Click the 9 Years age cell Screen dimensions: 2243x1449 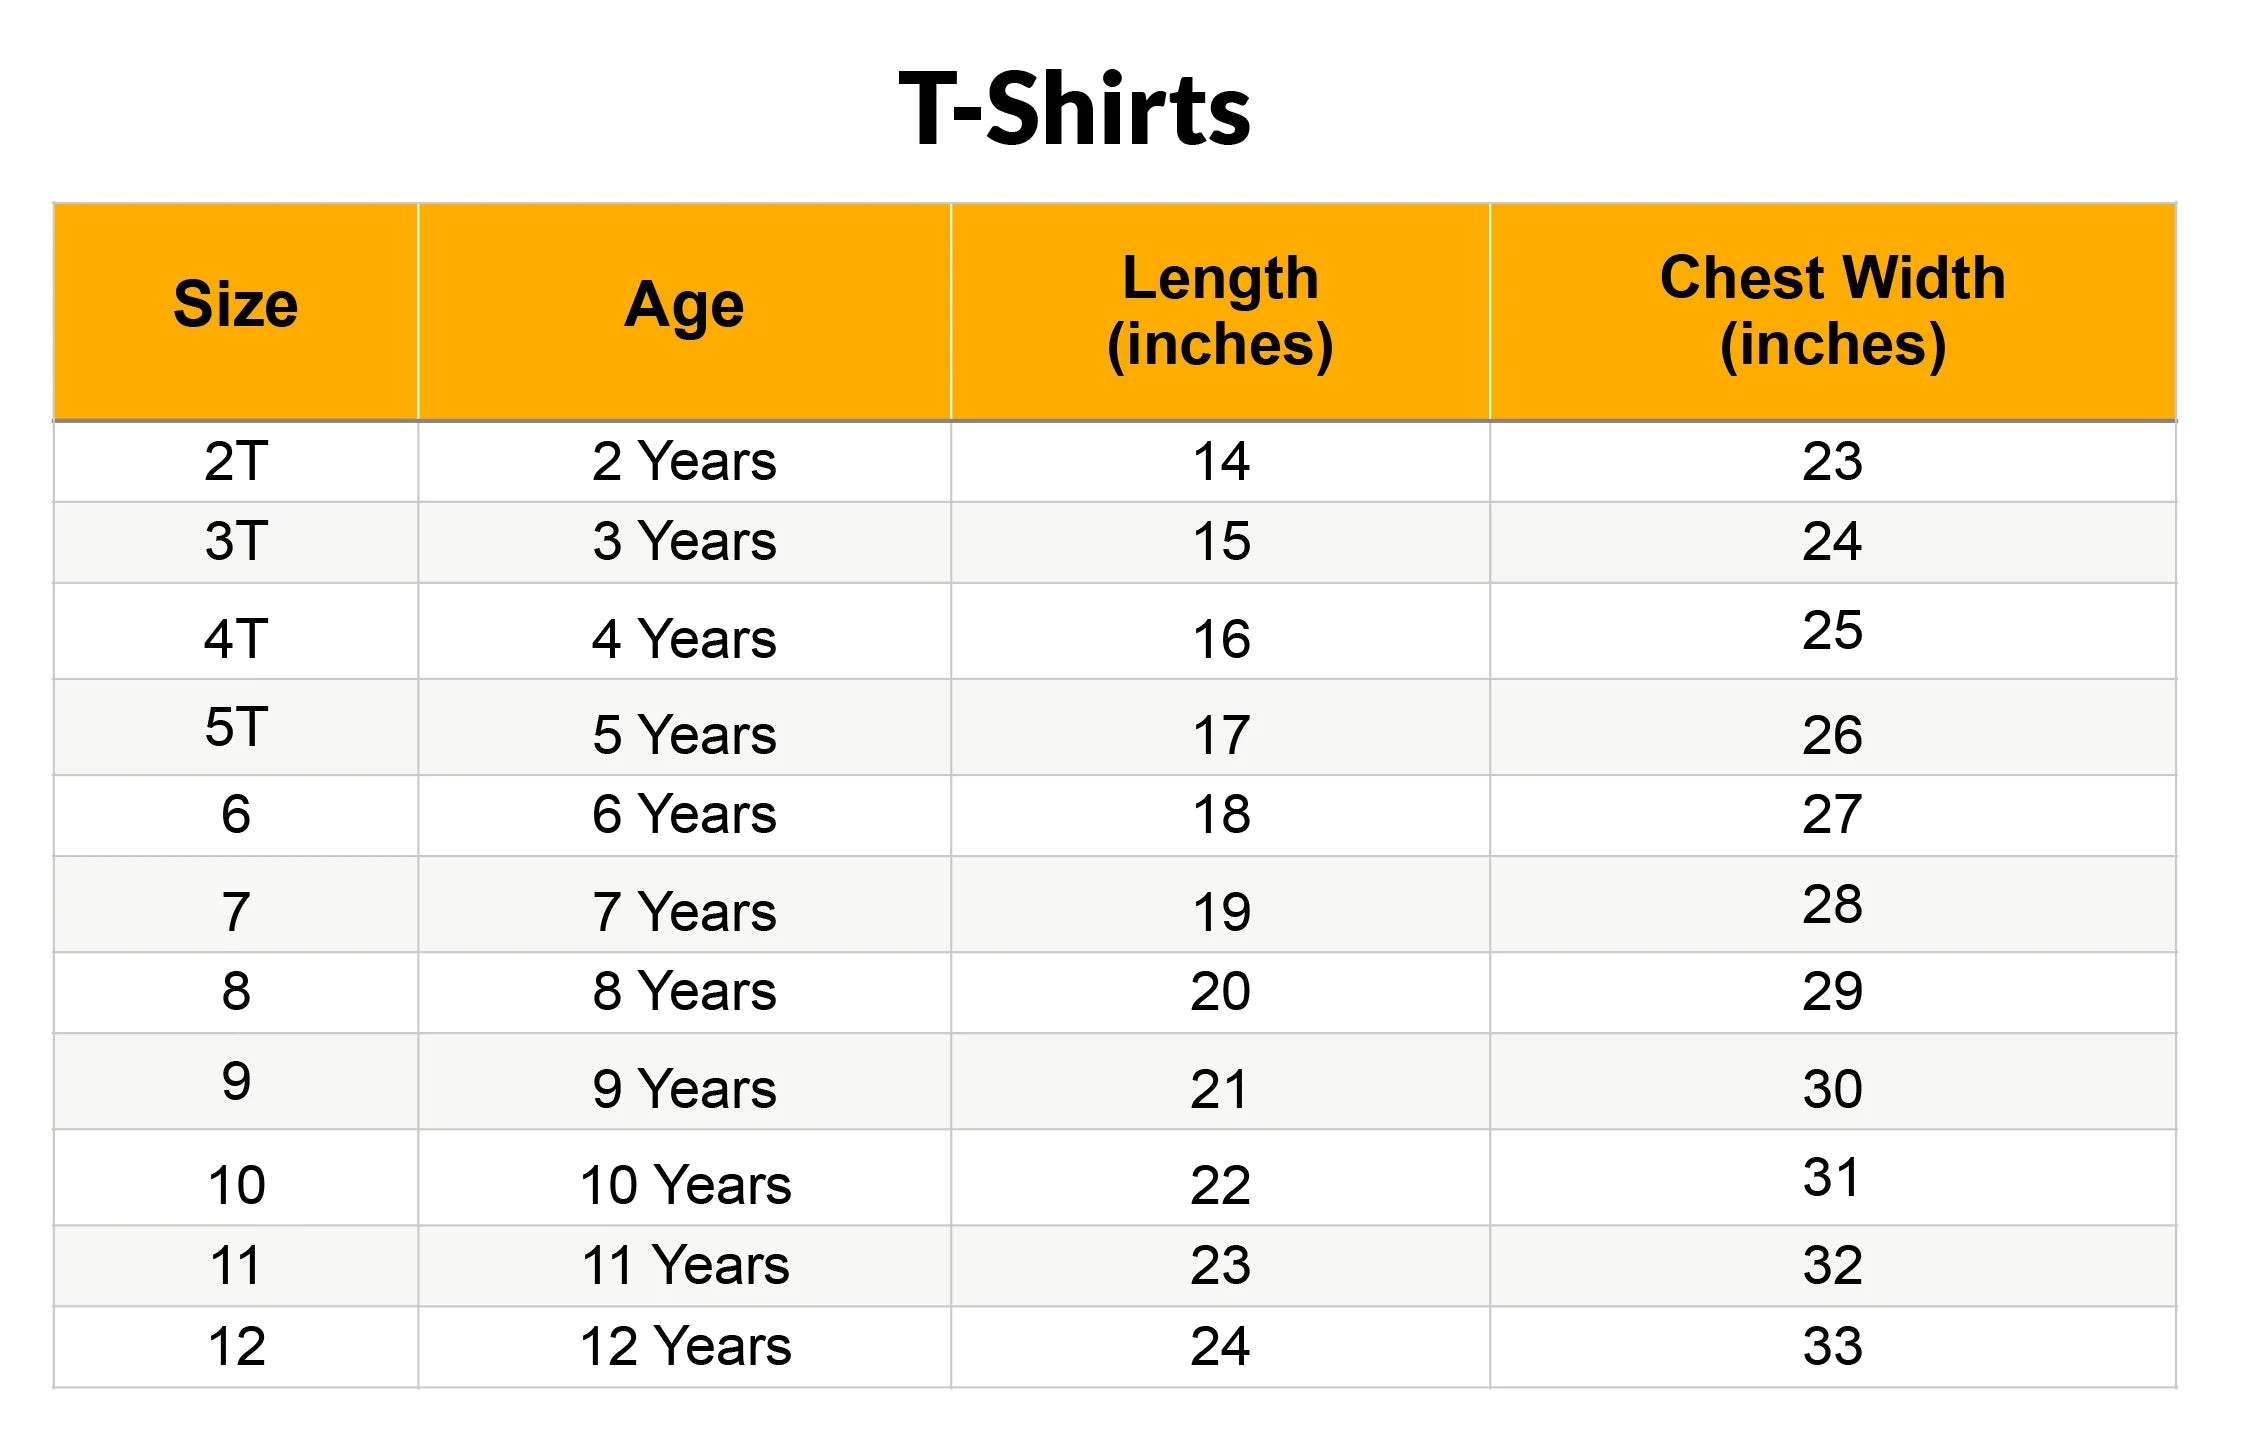coord(684,1082)
